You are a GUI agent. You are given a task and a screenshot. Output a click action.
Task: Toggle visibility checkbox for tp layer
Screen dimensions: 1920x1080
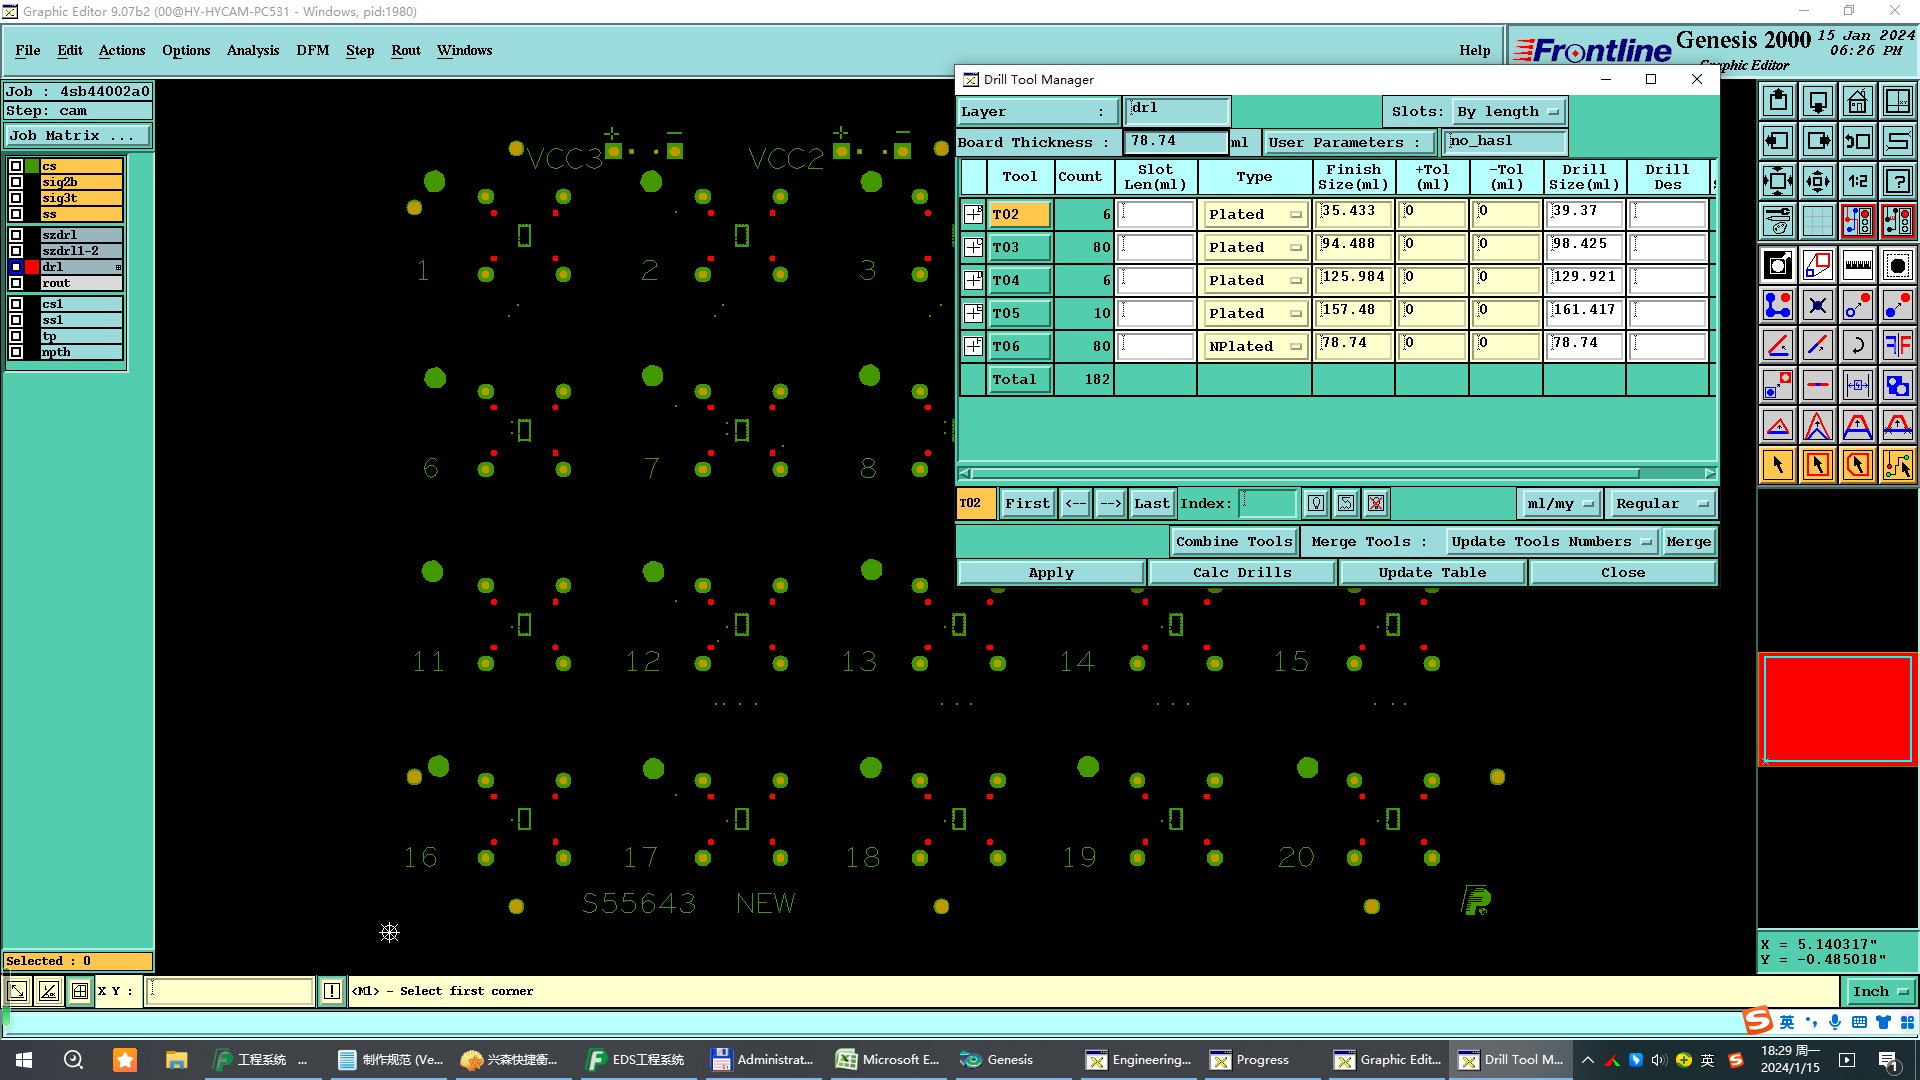click(x=16, y=336)
